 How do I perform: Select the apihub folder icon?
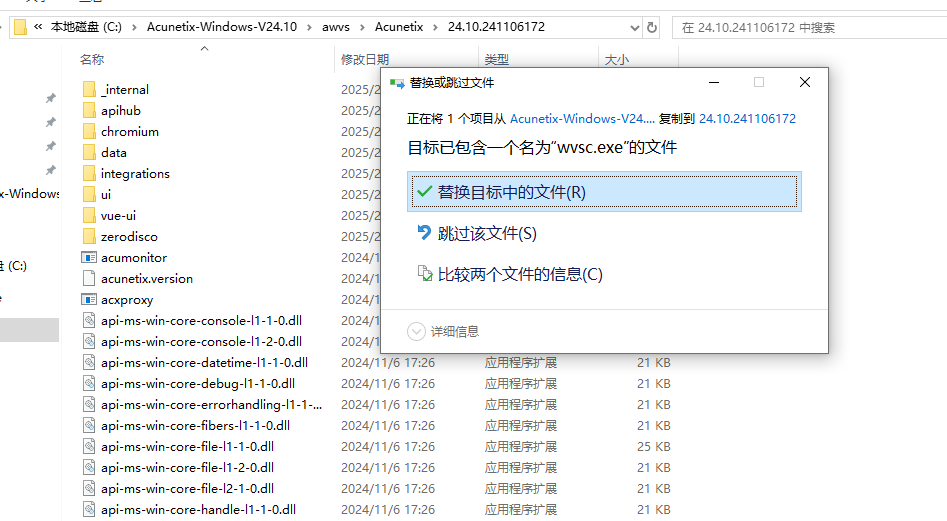point(89,110)
